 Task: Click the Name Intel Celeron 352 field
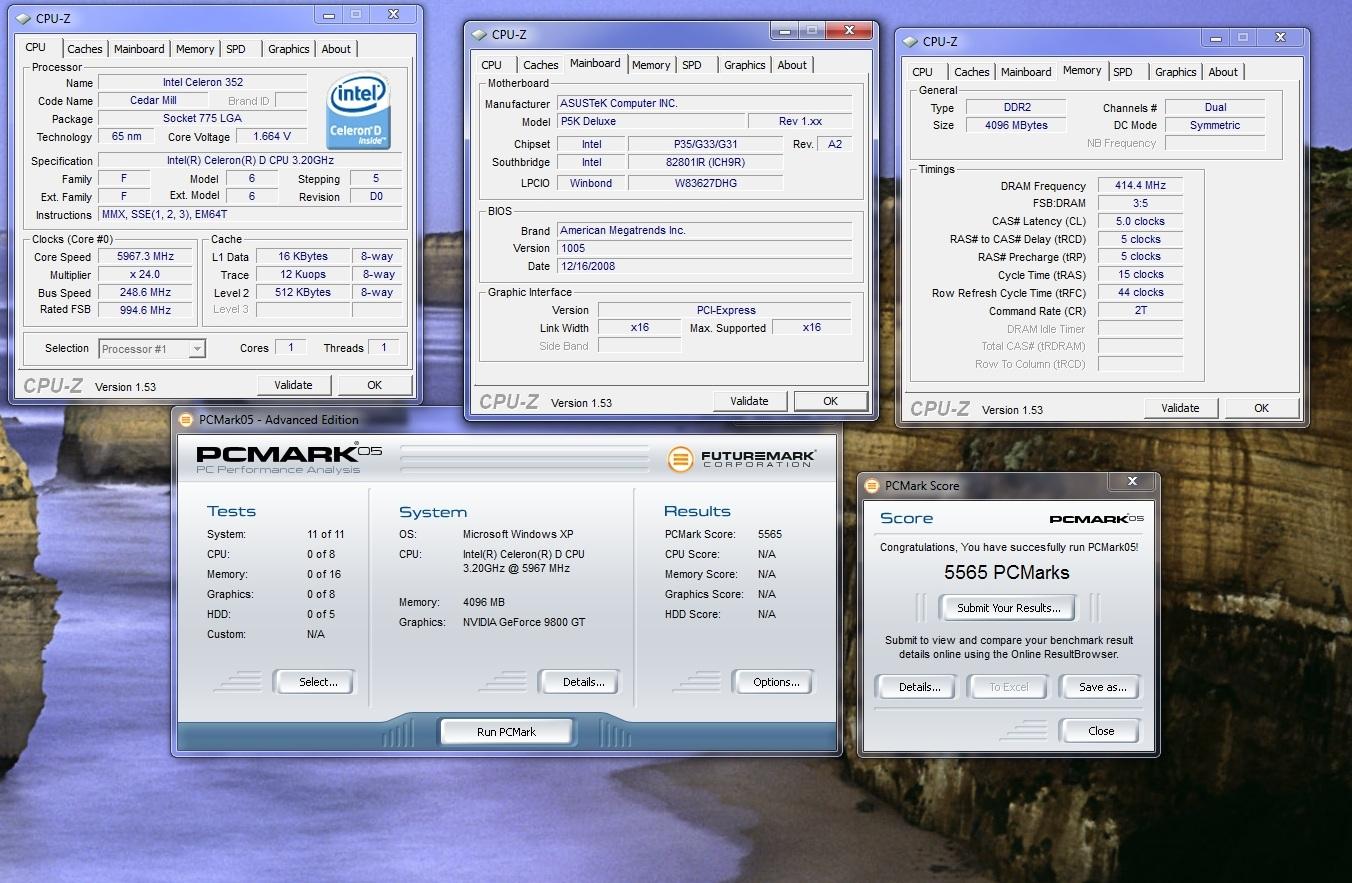pos(203,83)
